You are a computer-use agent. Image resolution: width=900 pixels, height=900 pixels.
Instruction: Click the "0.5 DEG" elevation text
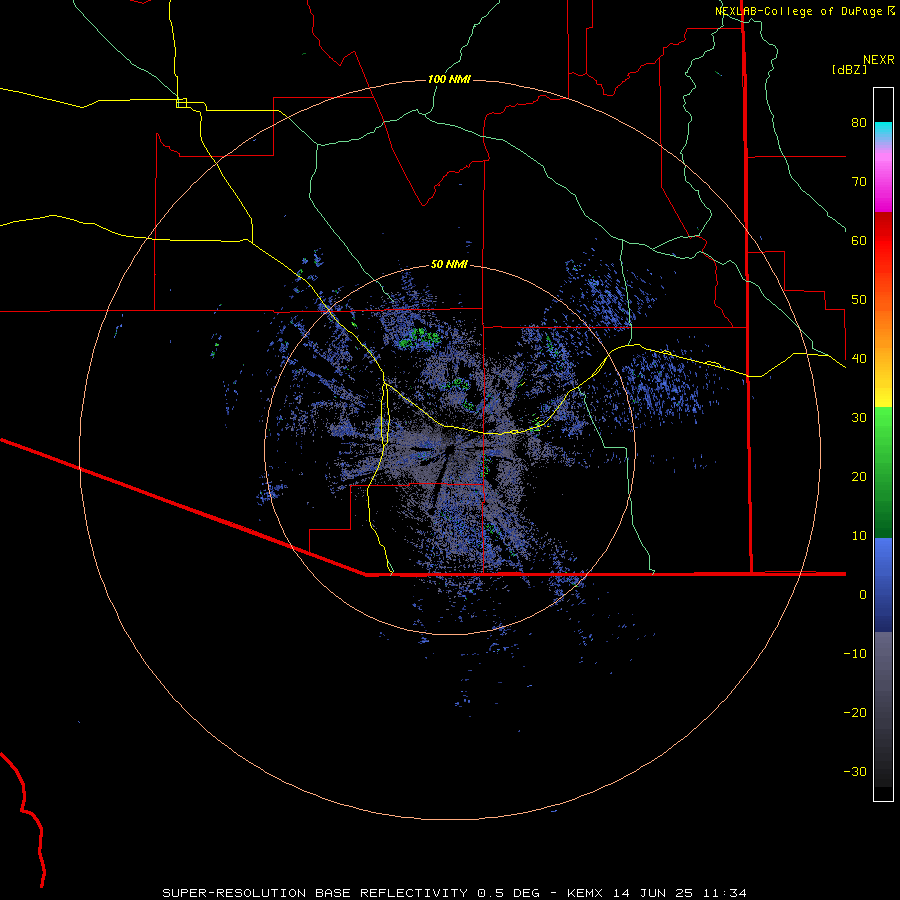(x=509, y=893)
